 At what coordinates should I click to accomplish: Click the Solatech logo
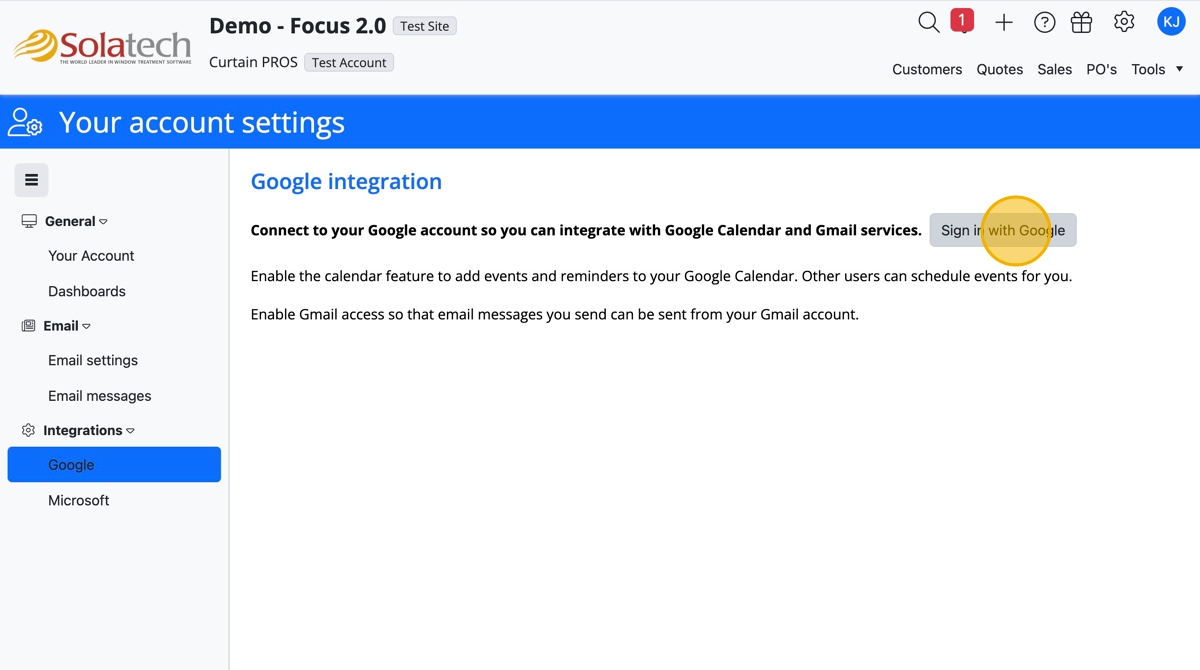pyautogui.click(x=102, y=47)
